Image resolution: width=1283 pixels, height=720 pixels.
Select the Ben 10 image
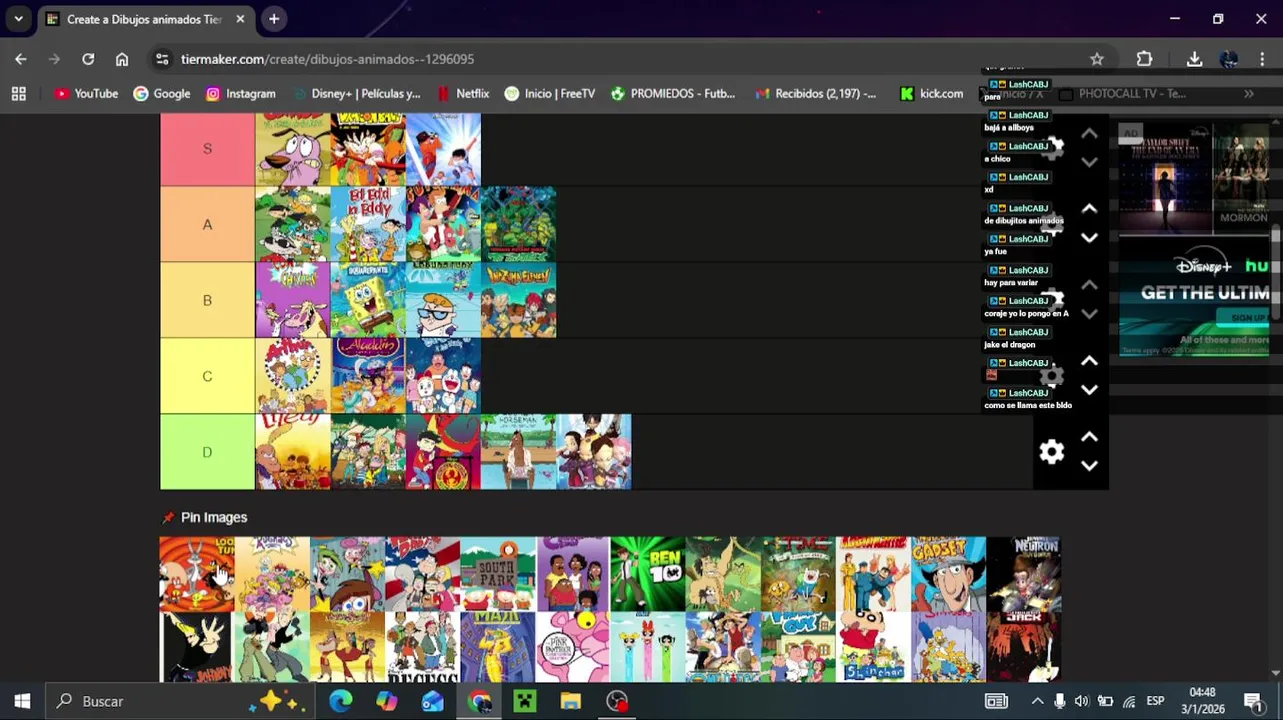(x=648, y=574)
